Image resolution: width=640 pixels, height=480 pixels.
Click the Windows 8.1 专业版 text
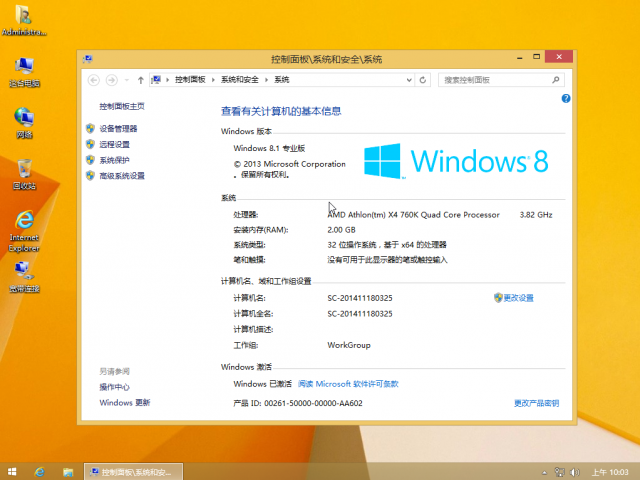pyautogui.click(x=269, y=148)
